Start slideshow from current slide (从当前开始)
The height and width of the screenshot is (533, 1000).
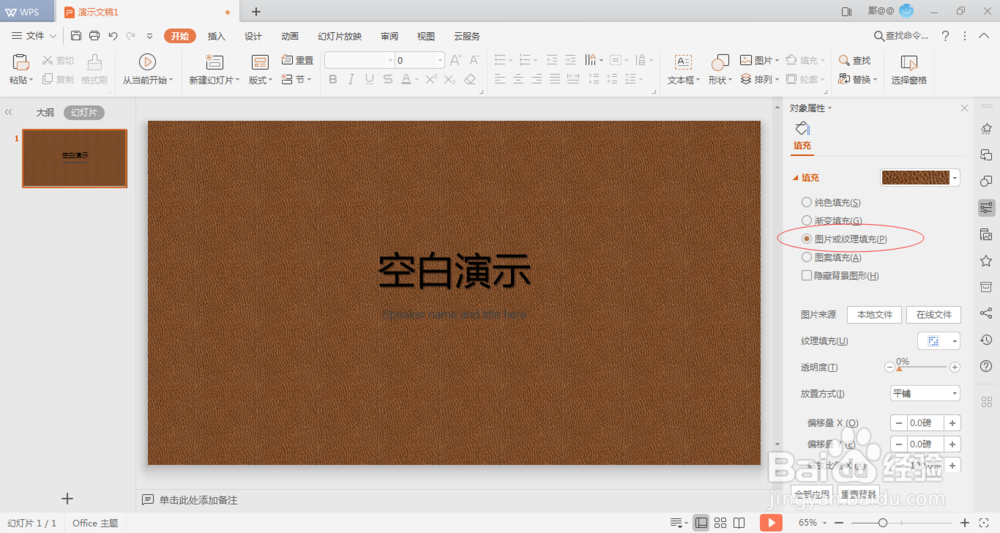click(147, 69)
